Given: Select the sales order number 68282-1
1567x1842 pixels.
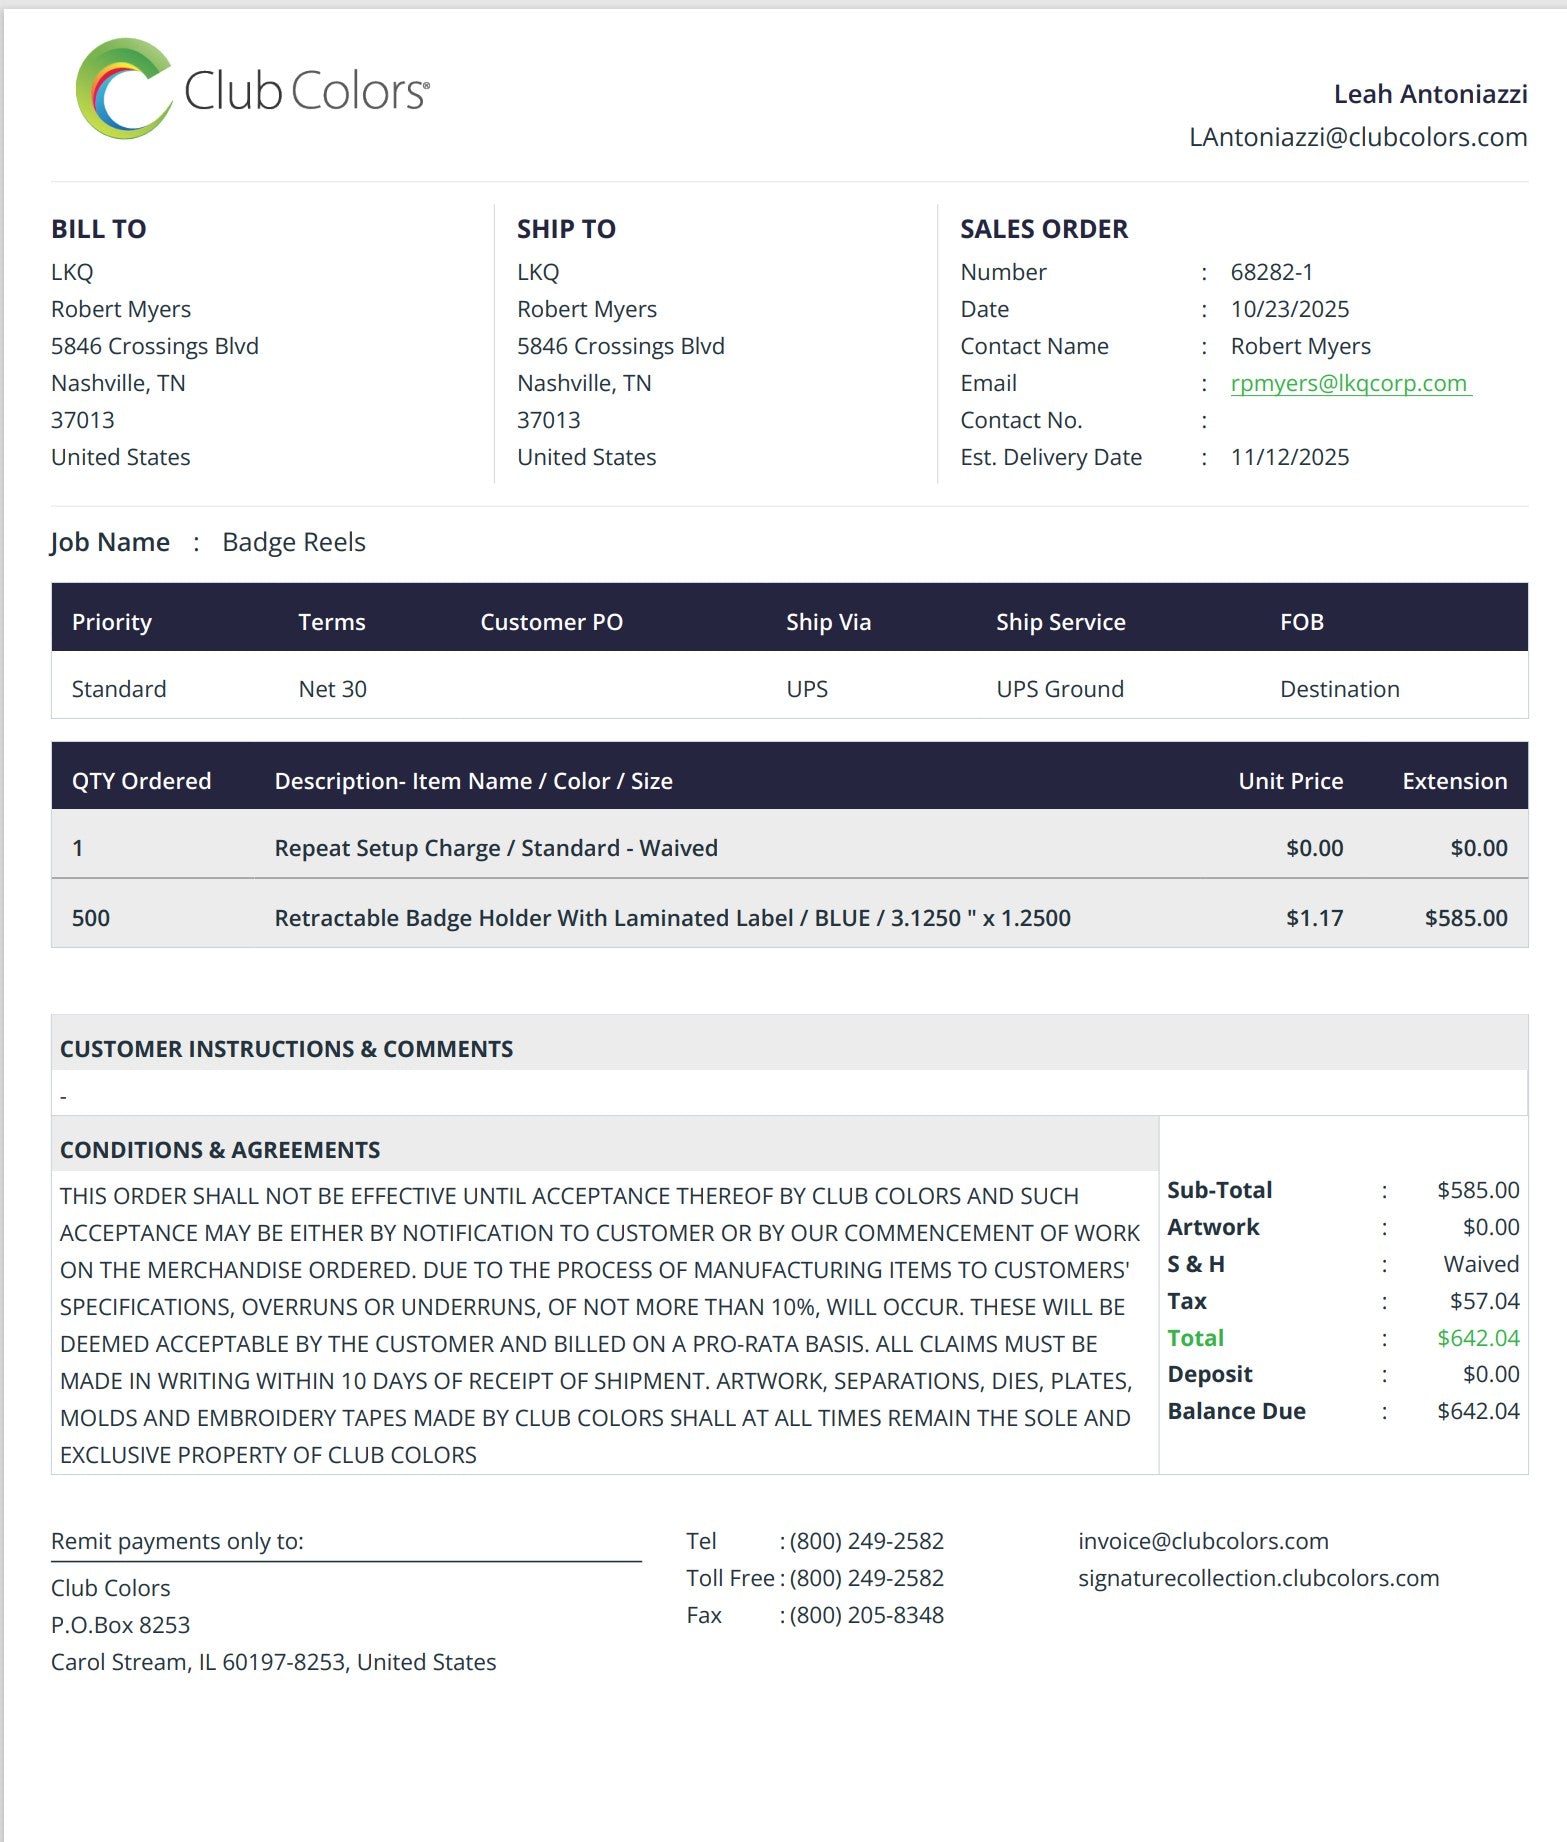Looking at the screenshot, I should click(x=1271, y=272).
